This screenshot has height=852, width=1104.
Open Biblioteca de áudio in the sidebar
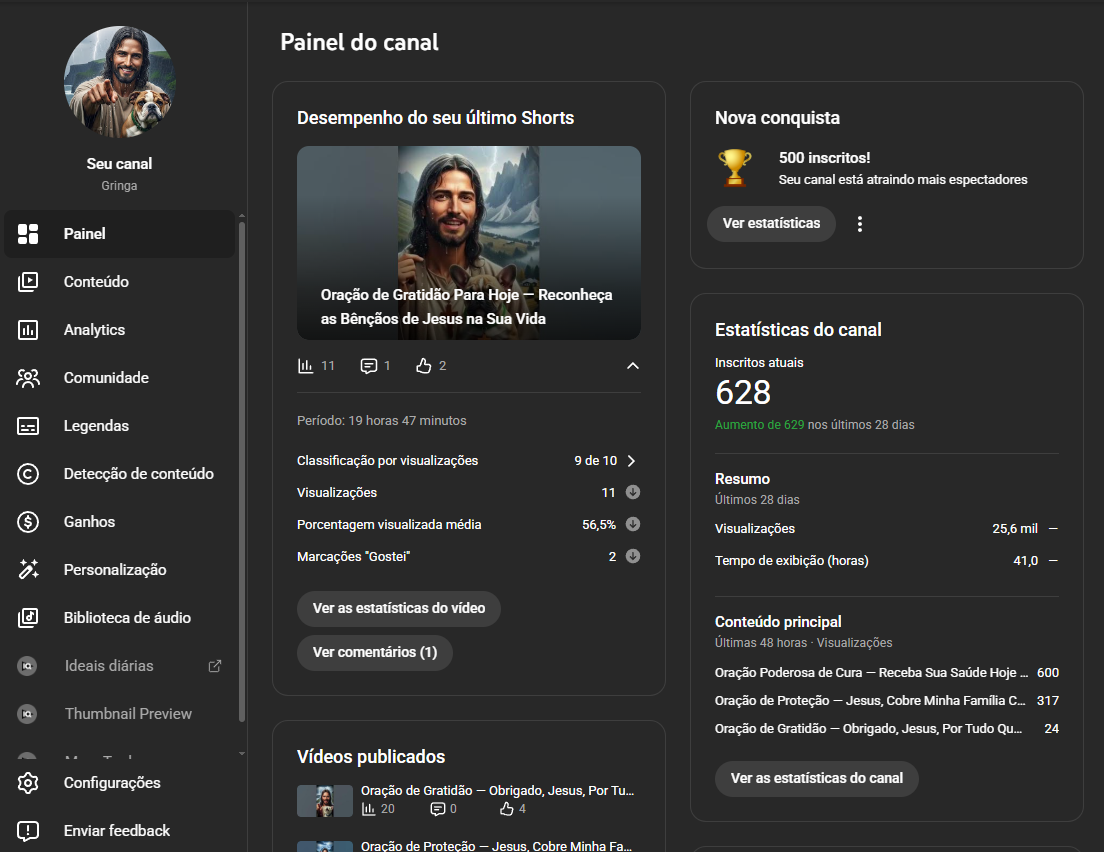click(120, 618)
